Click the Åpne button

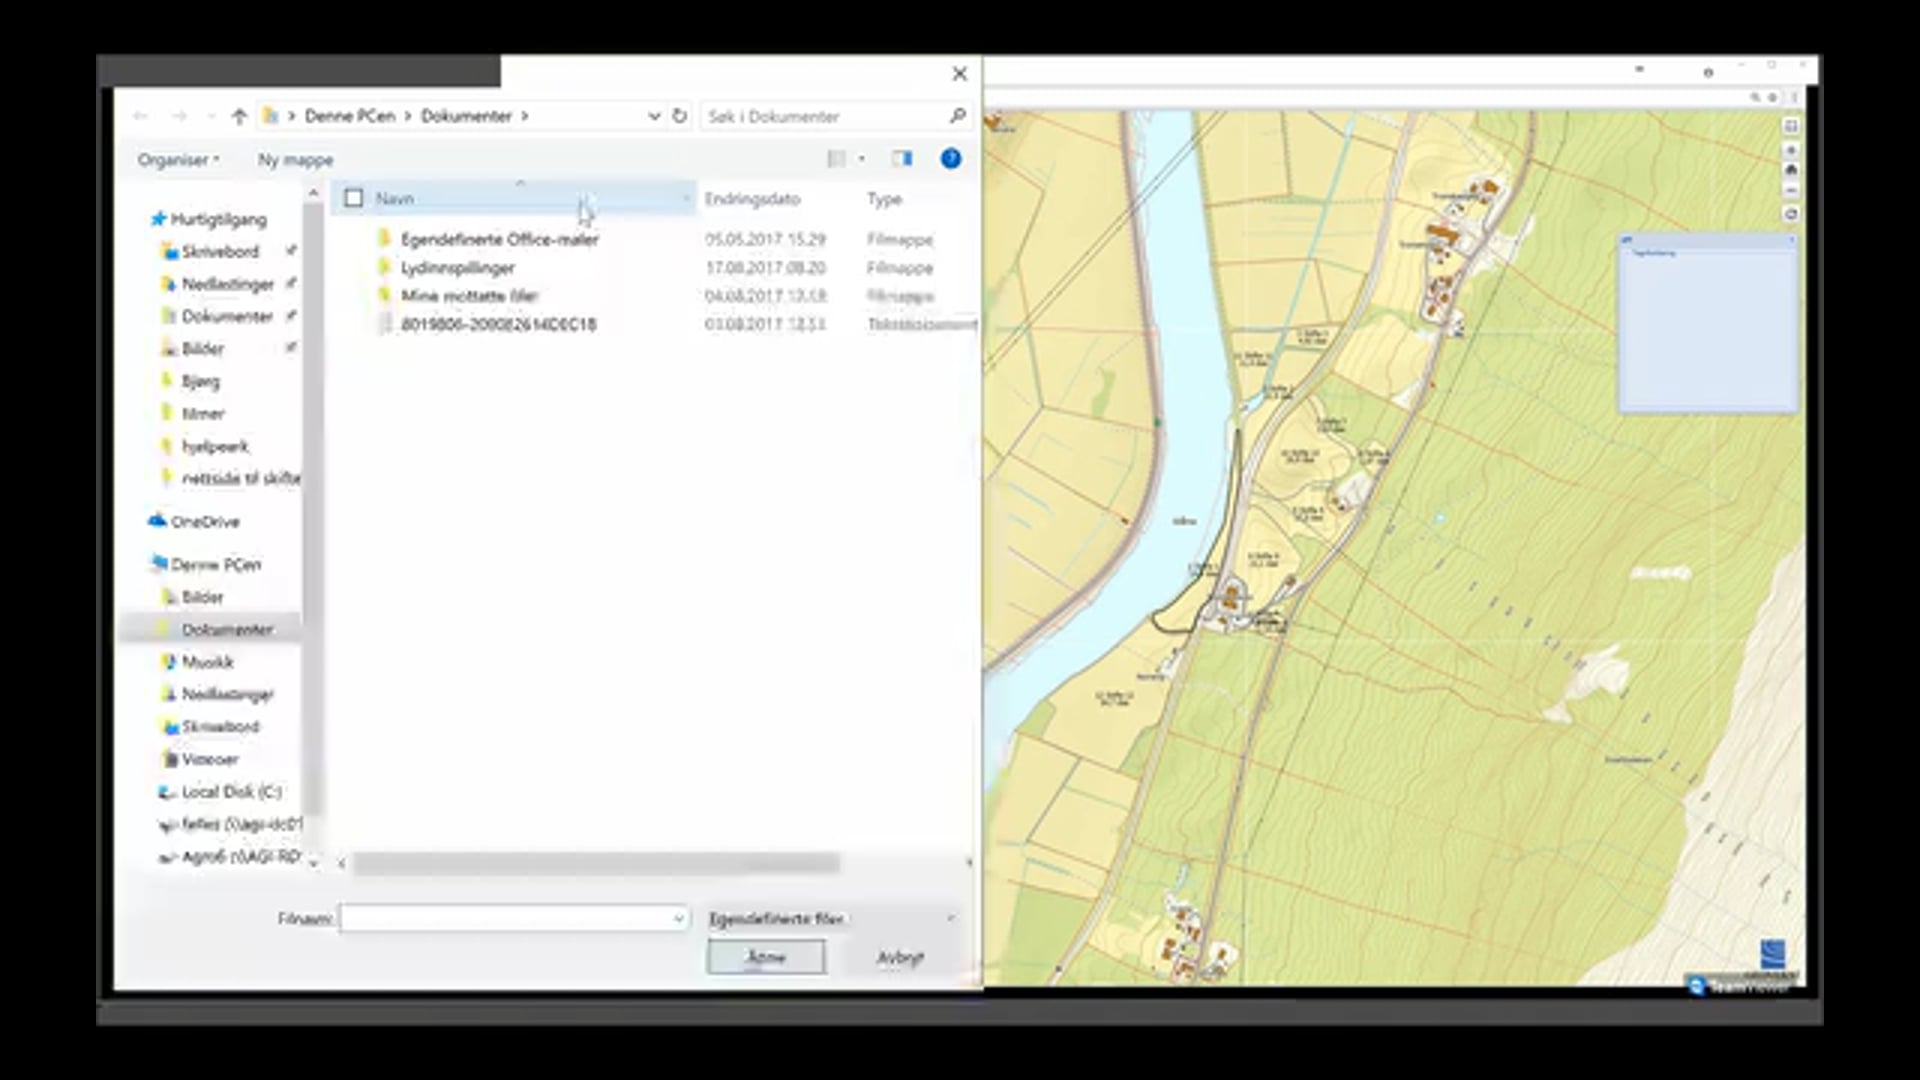pos(766,957)
